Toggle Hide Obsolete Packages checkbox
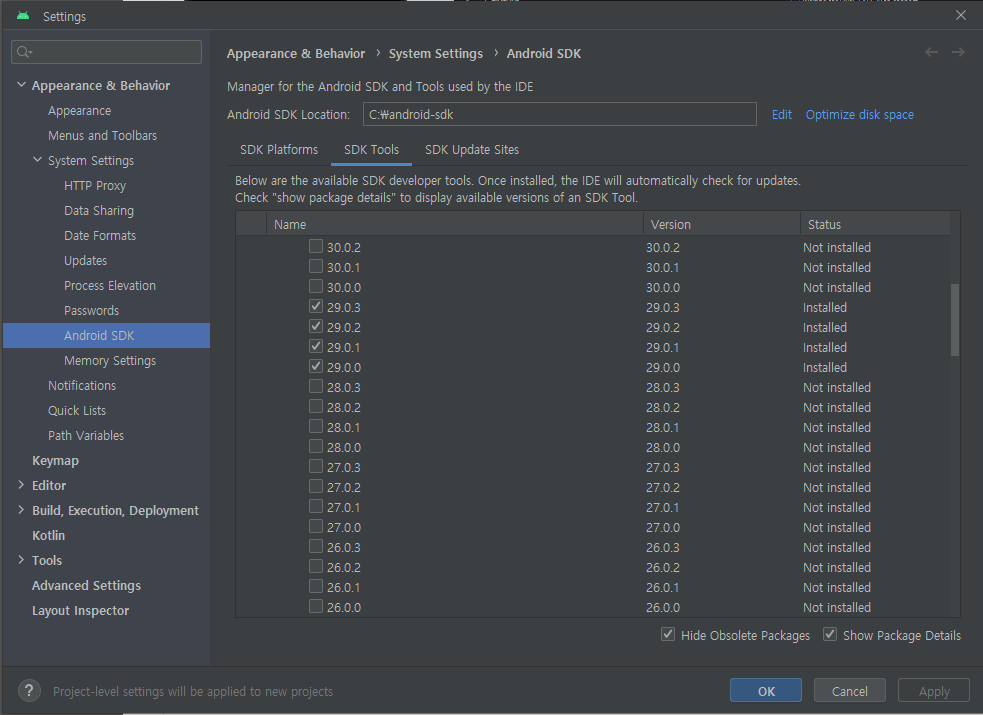The width and height of the screenshot is (983, 715). pyautogui.click(x=668, y=634)
